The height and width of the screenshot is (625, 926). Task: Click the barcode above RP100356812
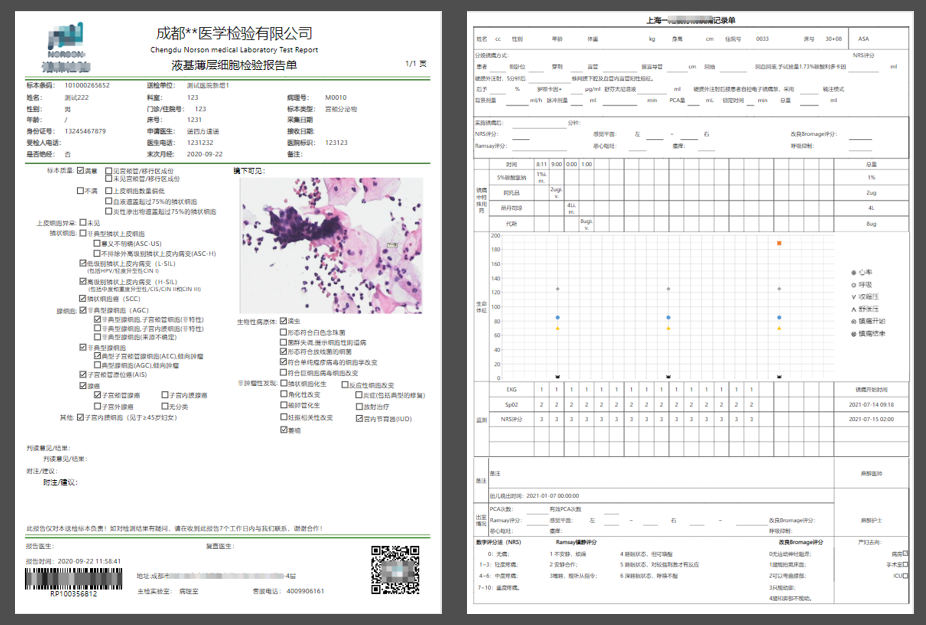tap(73, 579)
